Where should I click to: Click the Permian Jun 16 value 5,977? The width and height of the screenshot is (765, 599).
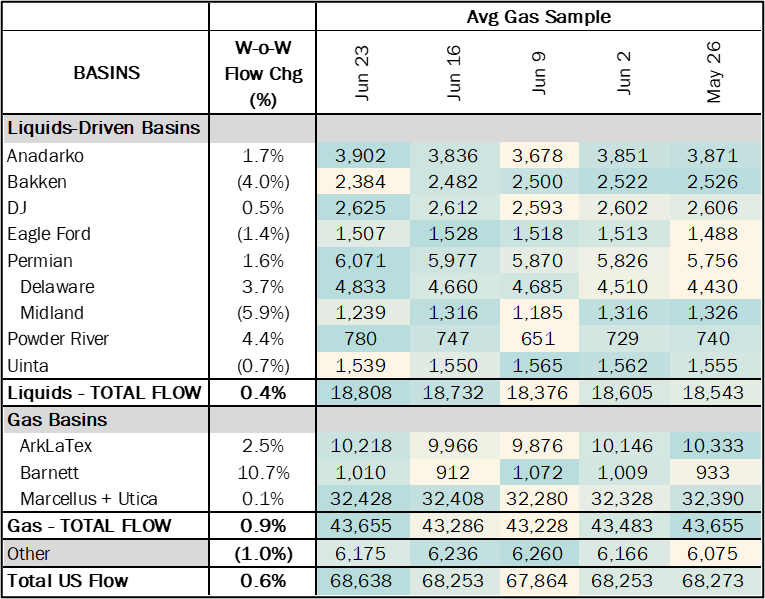click(451, 260)
